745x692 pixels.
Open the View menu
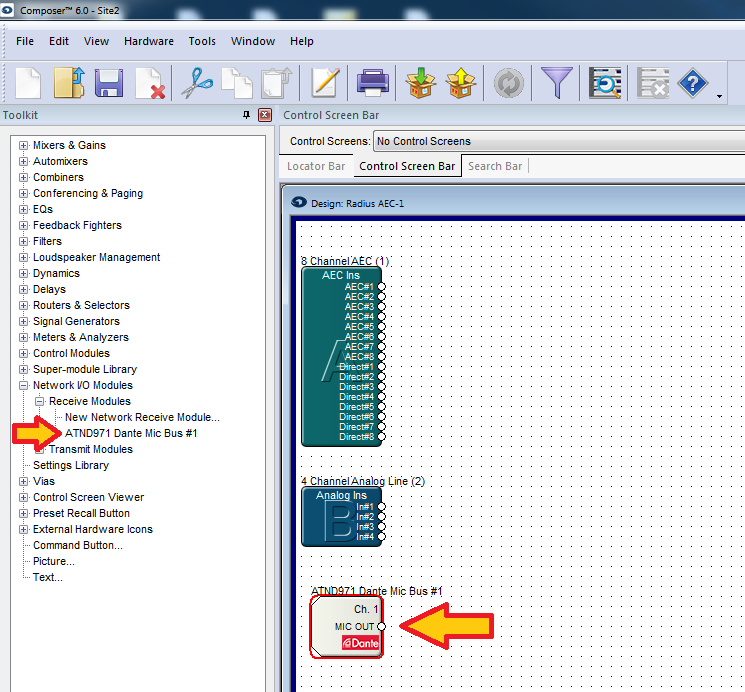pos(96,41)
